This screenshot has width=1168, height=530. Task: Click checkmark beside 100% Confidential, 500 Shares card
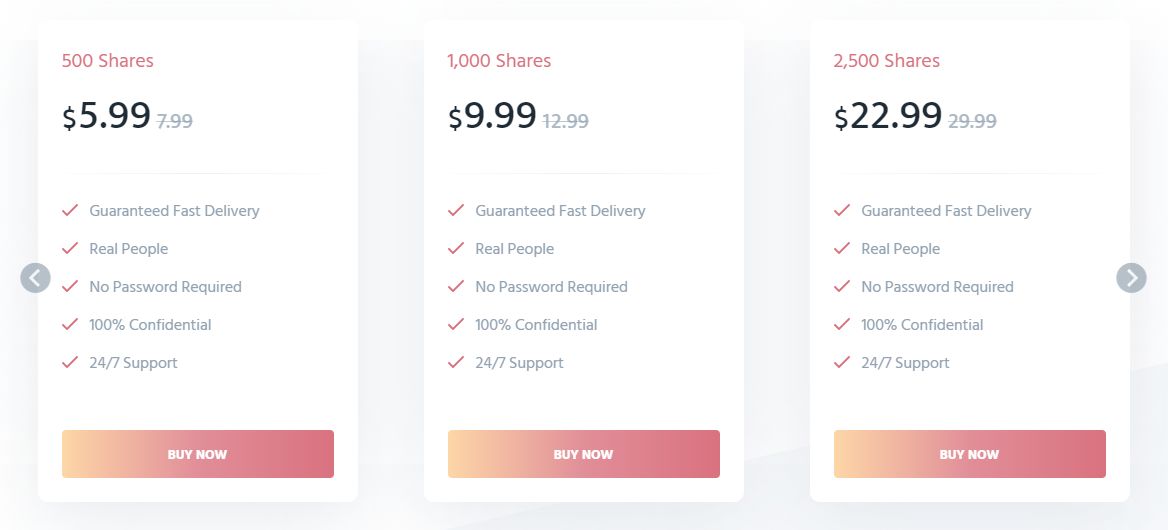(x=70, y=325)
